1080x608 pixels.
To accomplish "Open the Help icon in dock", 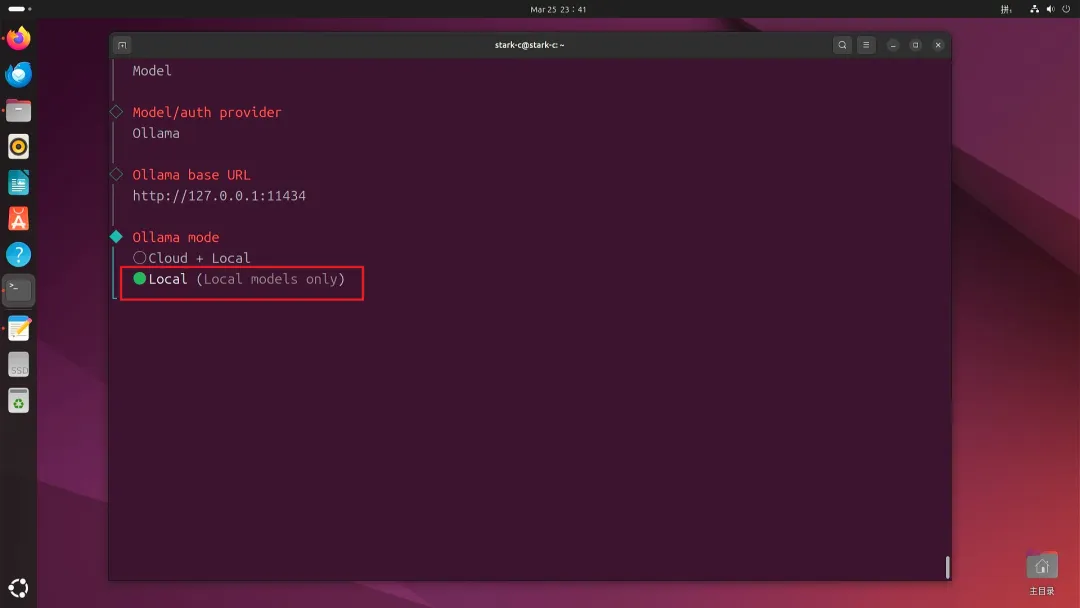I will pos(19,255).
